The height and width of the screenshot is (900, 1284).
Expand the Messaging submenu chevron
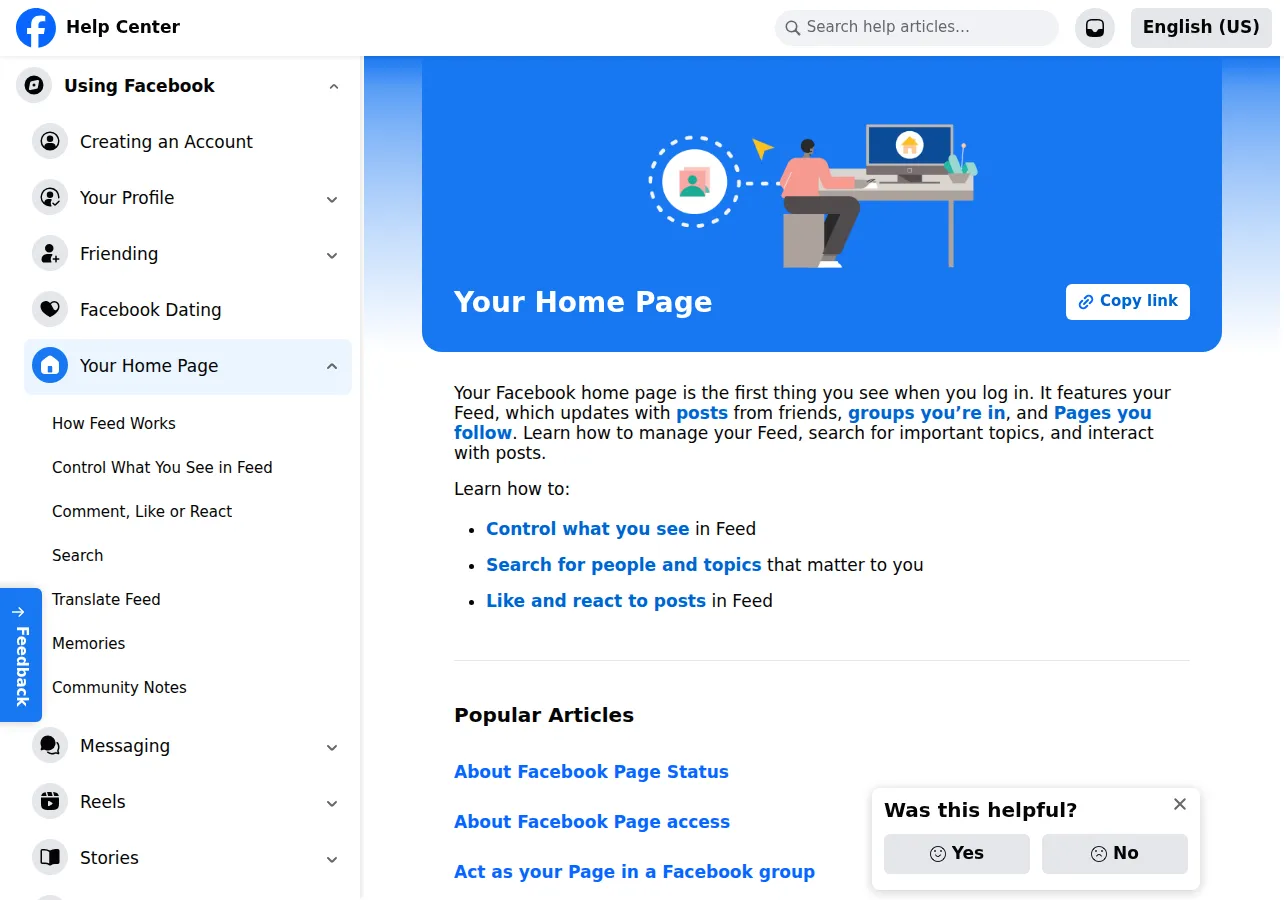point(332,747)
